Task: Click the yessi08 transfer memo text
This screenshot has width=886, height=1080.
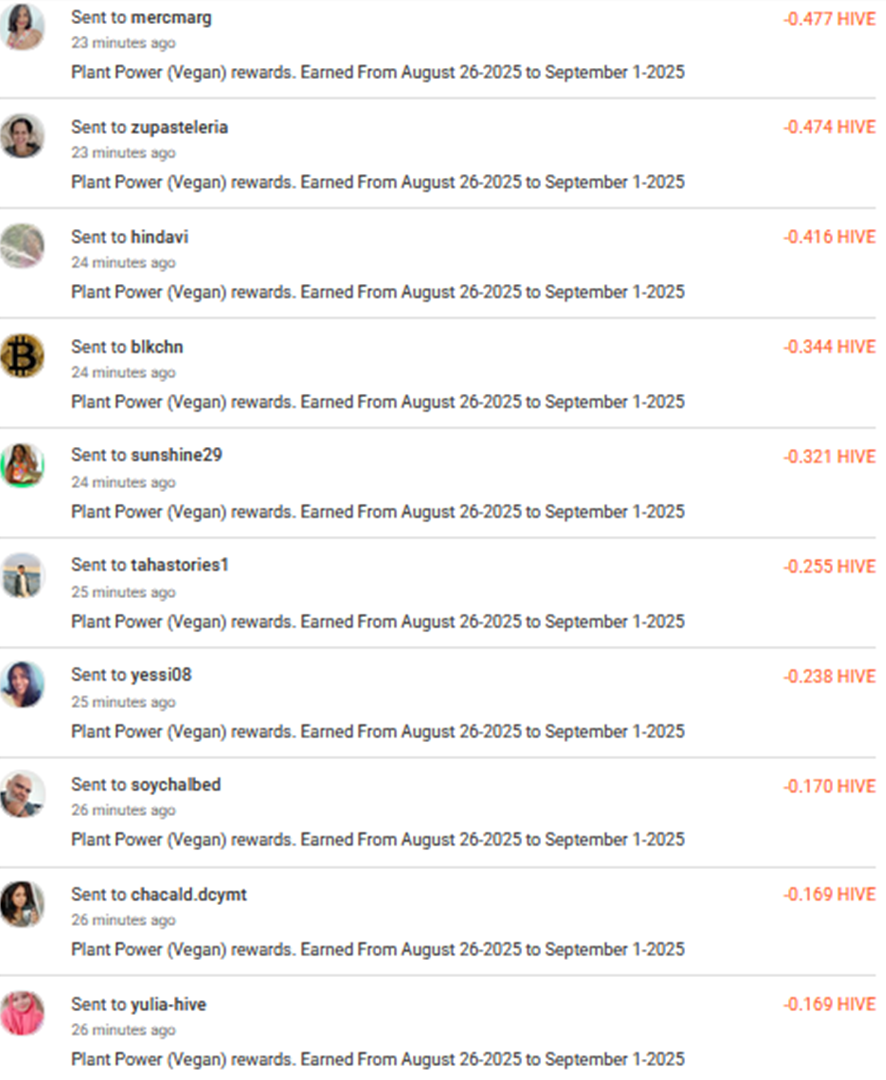Action: [x=378, y=731]
